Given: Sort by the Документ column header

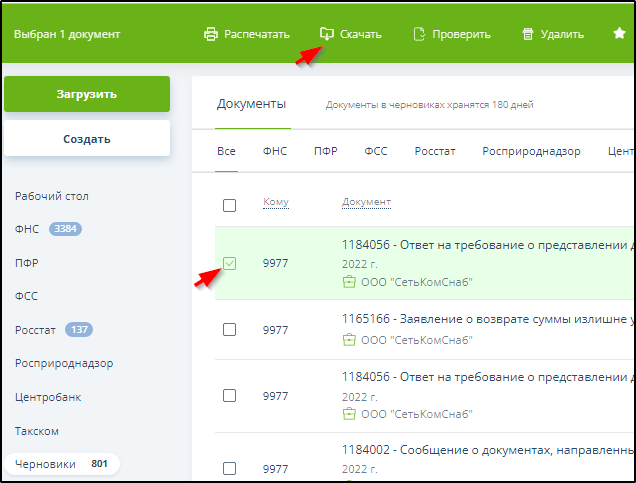Looking at the screenshot, I should (x=366, y=203).
